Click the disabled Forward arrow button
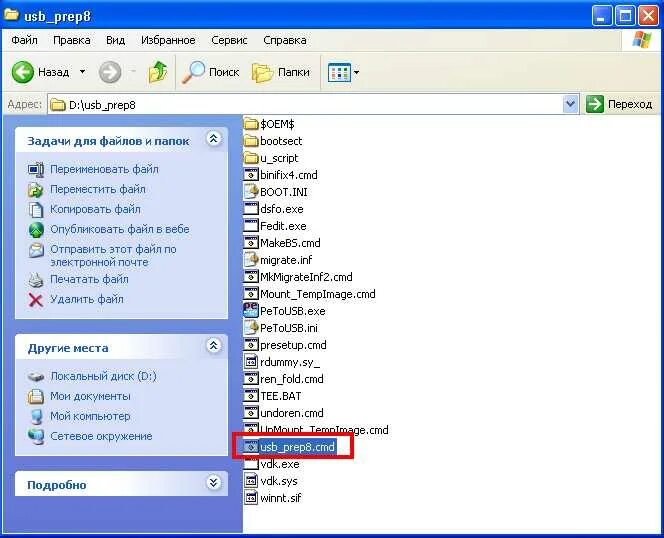Image resolution: width=664 pixels, height=538 pixels. [110, 72]
